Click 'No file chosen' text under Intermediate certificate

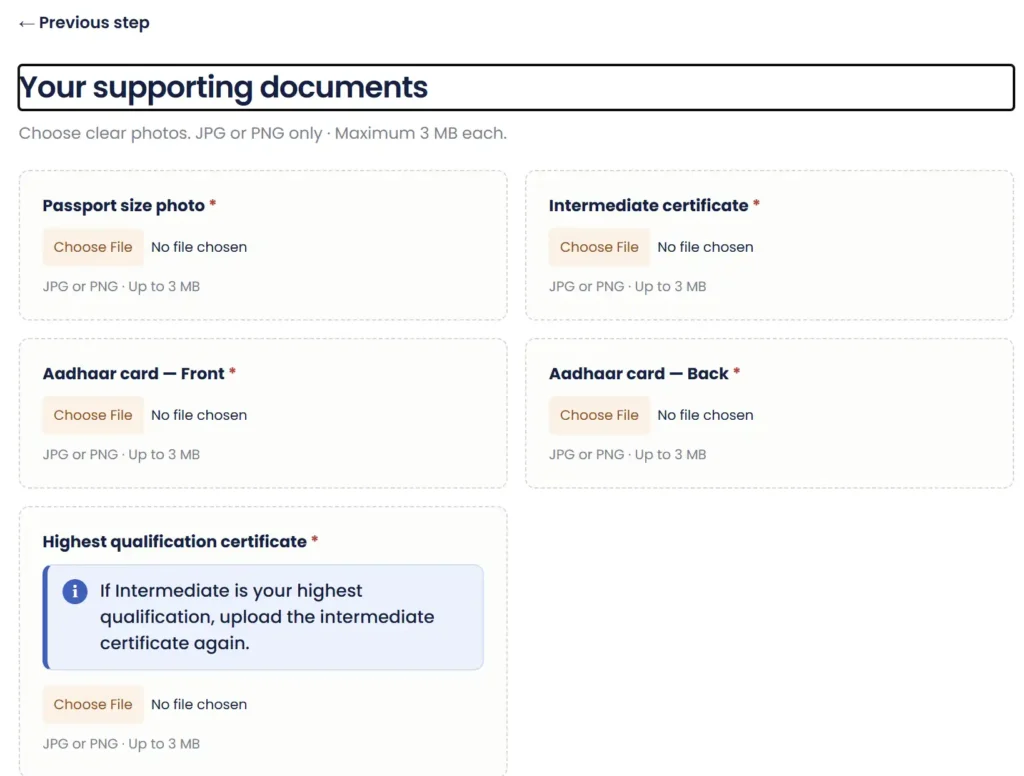pyautogui.click(x=705, y=247)
